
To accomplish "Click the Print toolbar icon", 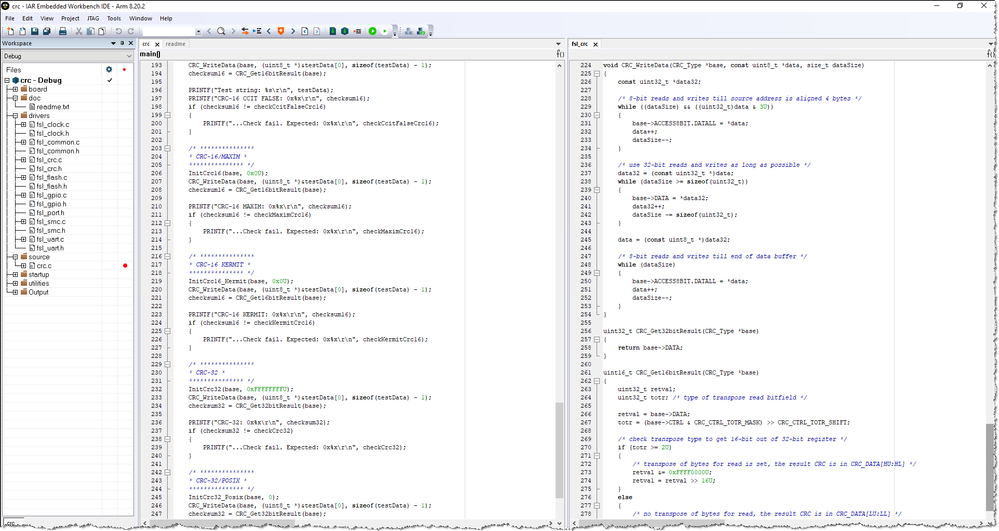I will pyautogui.click(x=62, y=32).
